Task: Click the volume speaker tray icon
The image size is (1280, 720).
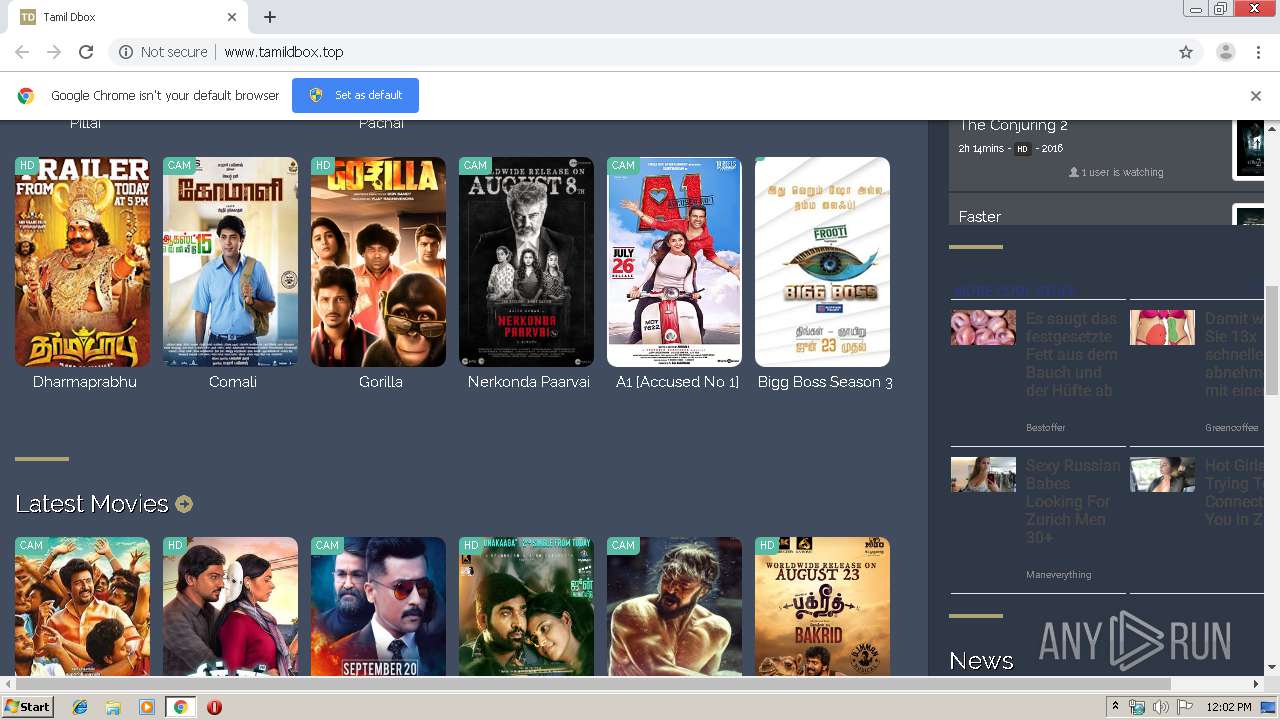Action: [x=1161, y=707]
